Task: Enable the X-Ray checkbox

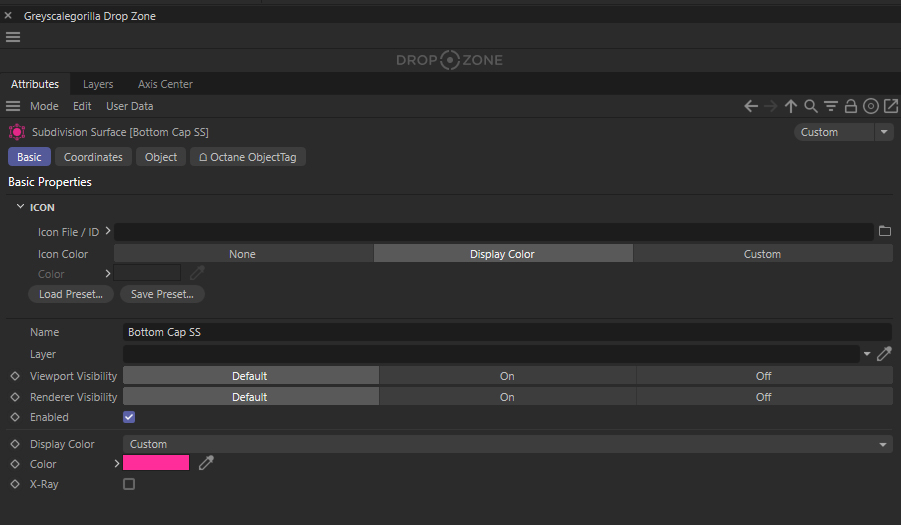Action: pos(129,484)
